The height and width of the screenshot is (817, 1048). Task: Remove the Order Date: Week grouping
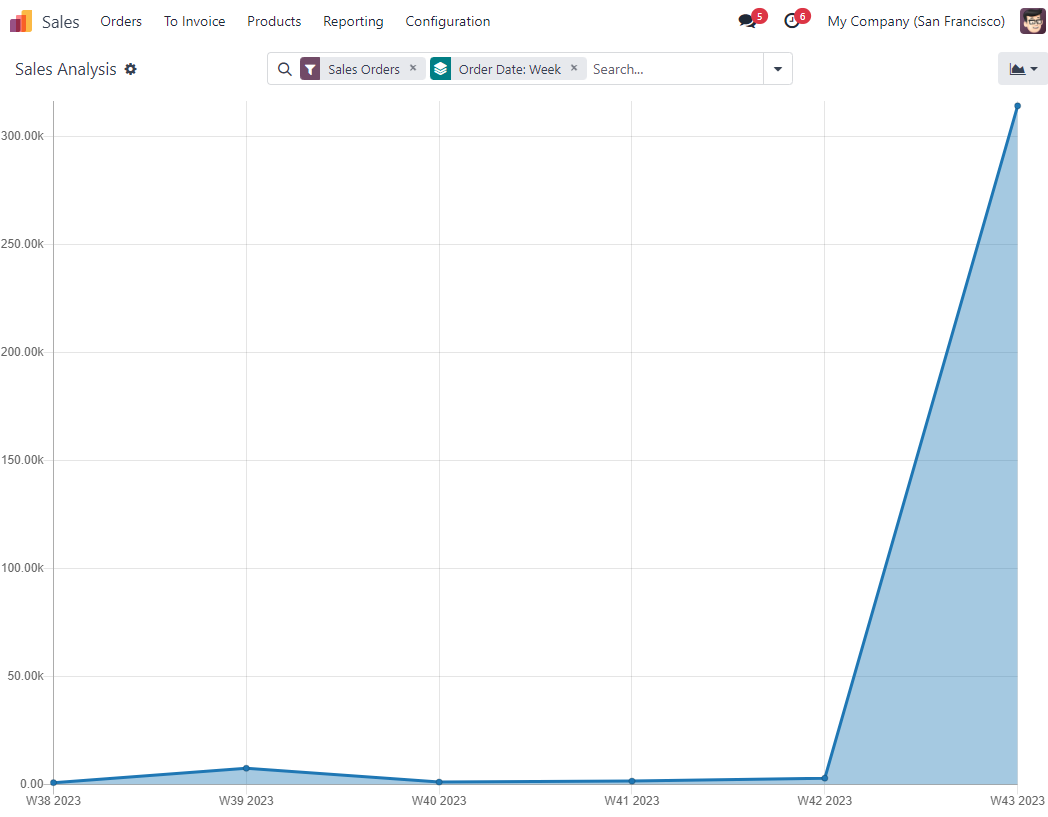pyautogui.click(x=574, y=68)
